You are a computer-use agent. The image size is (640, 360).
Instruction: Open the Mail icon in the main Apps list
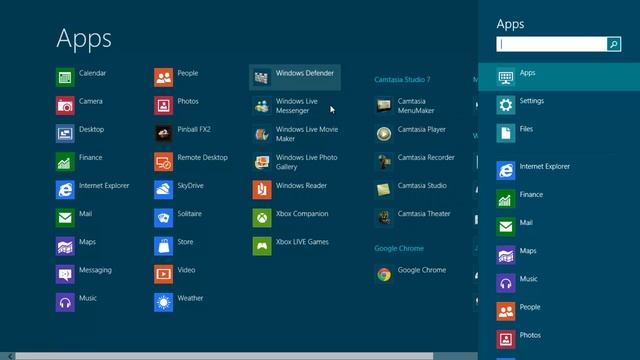tap(65, 218)
